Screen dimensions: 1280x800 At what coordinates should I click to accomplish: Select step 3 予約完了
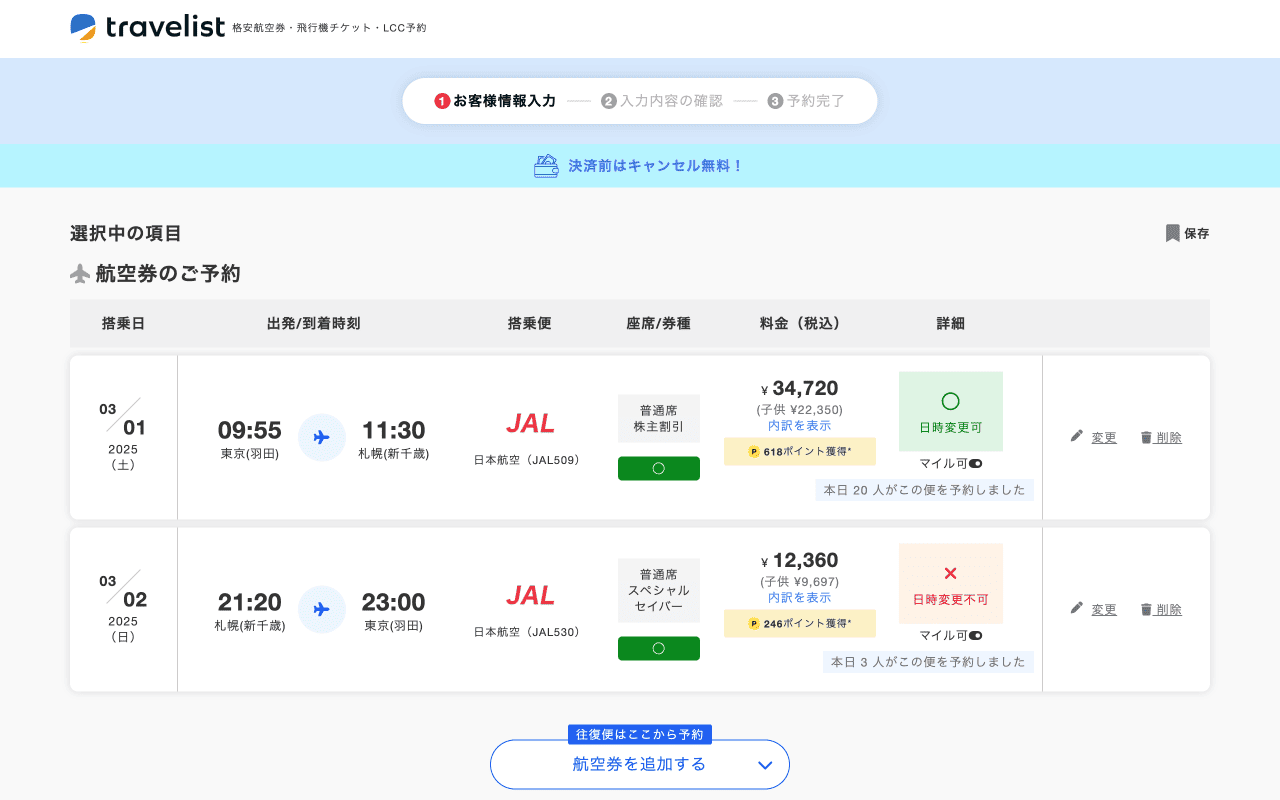(x=807, y=101)
